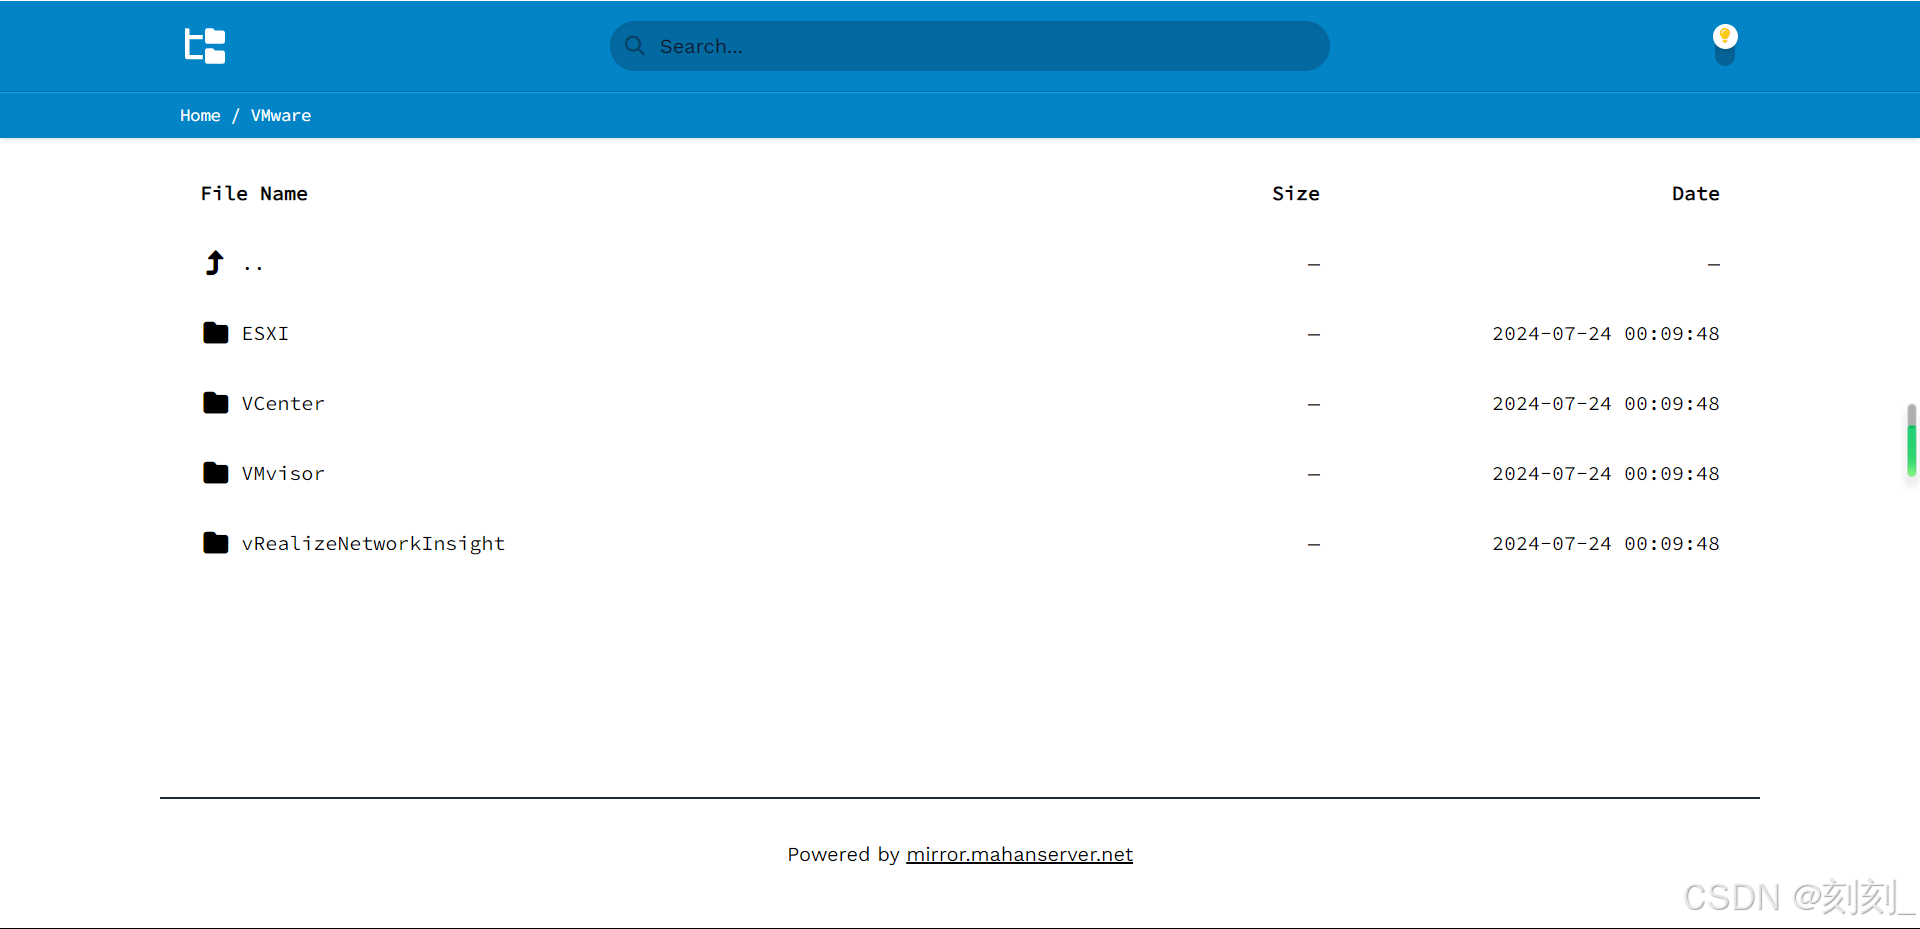The width and height of the screenshot is (1920, 929).
Task: Open the vRealizeNetworkInsight directory
Action: 373,544
